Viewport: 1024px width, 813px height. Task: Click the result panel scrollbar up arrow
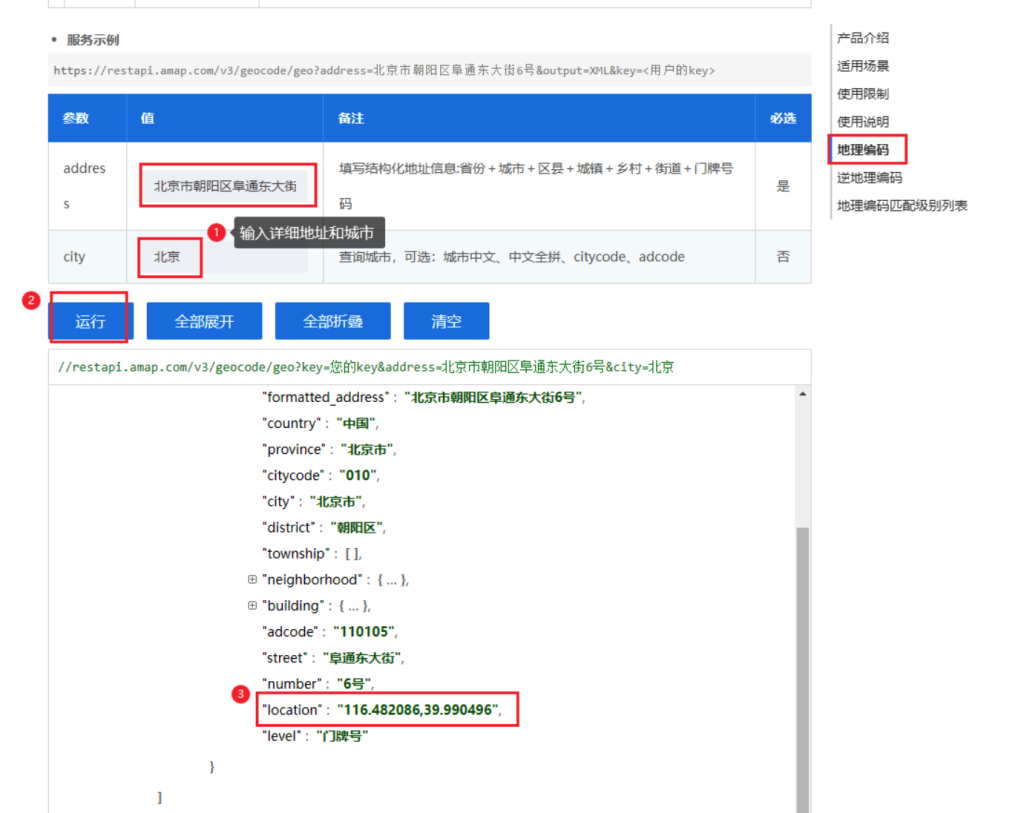pos(802,394)
